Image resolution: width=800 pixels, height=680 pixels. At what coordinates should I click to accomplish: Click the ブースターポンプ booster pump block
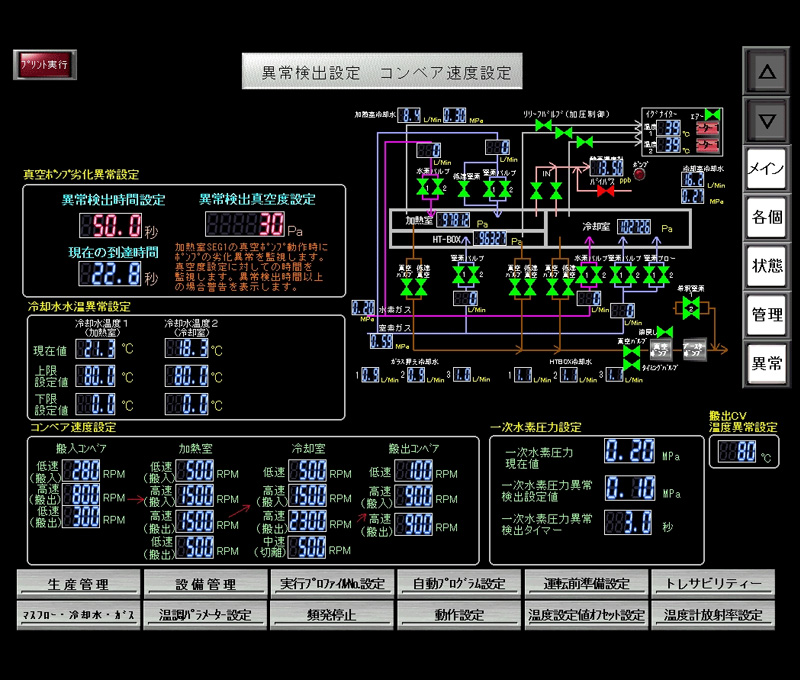pos(694,349)
